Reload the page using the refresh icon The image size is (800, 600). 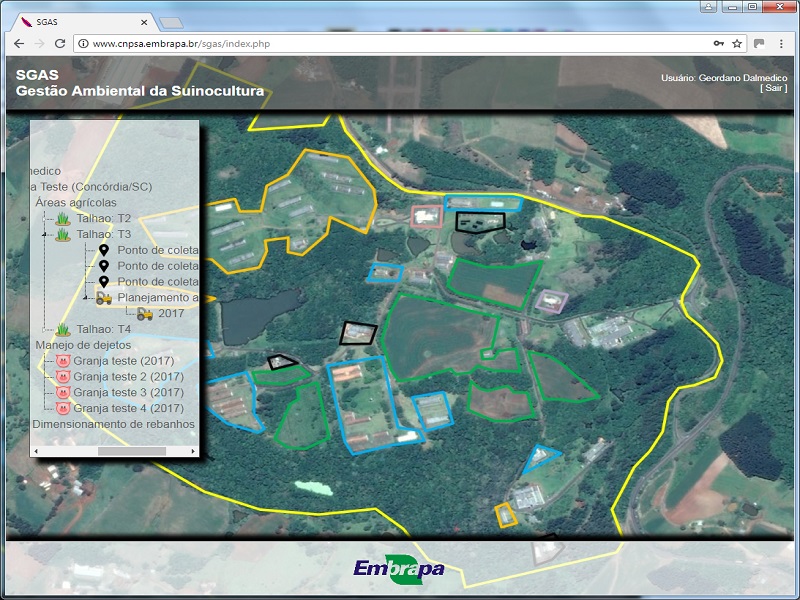point(60,44)
